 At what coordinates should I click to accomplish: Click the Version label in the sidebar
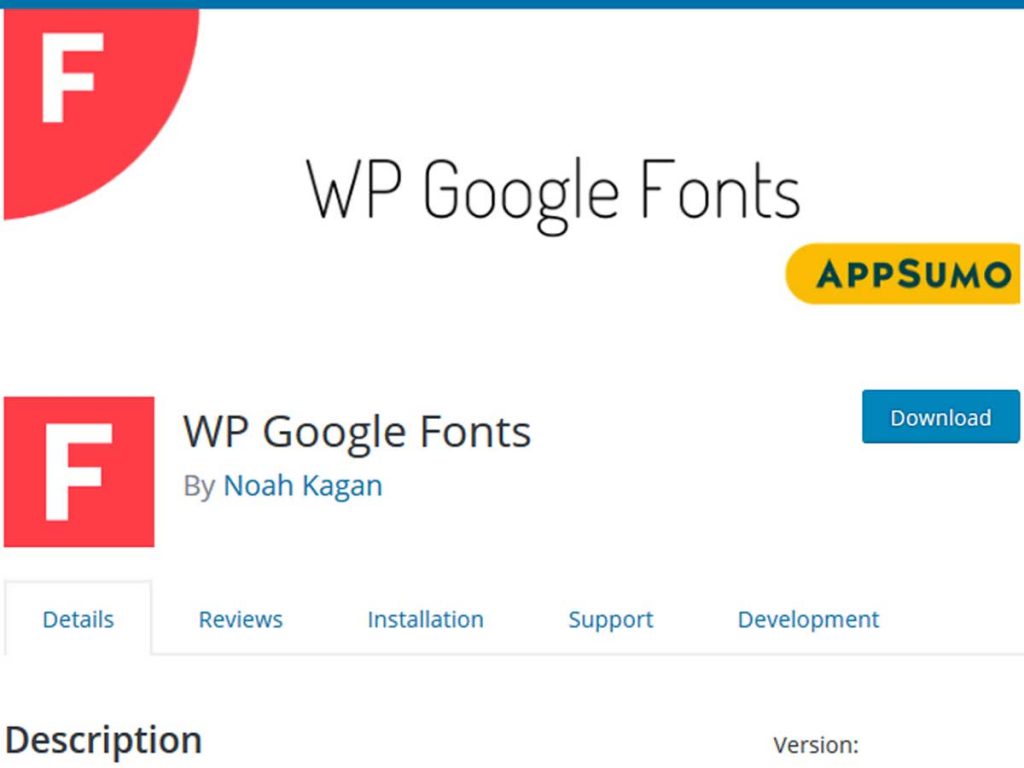[x=817, y=745]
